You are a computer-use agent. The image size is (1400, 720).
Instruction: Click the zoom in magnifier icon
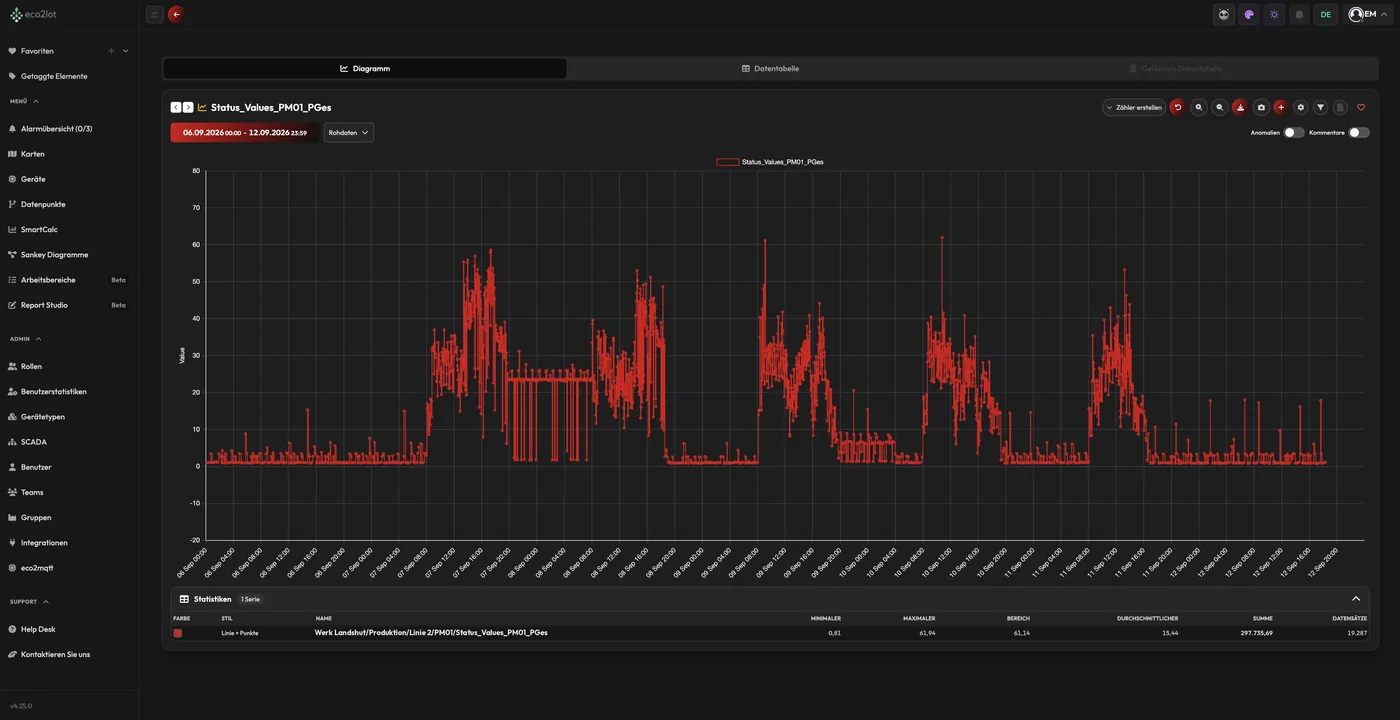tap(1199, 107)
